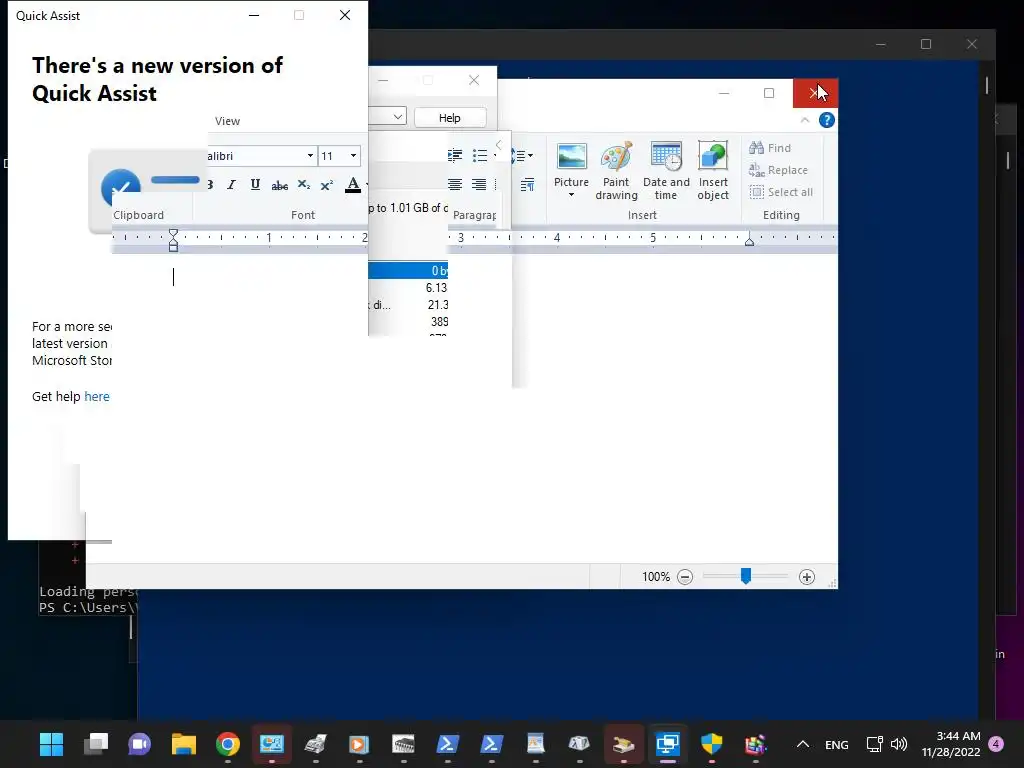The image size is (1024, 768).
Task: Switch to the View ribbon tab
Action: pos(227,121)
